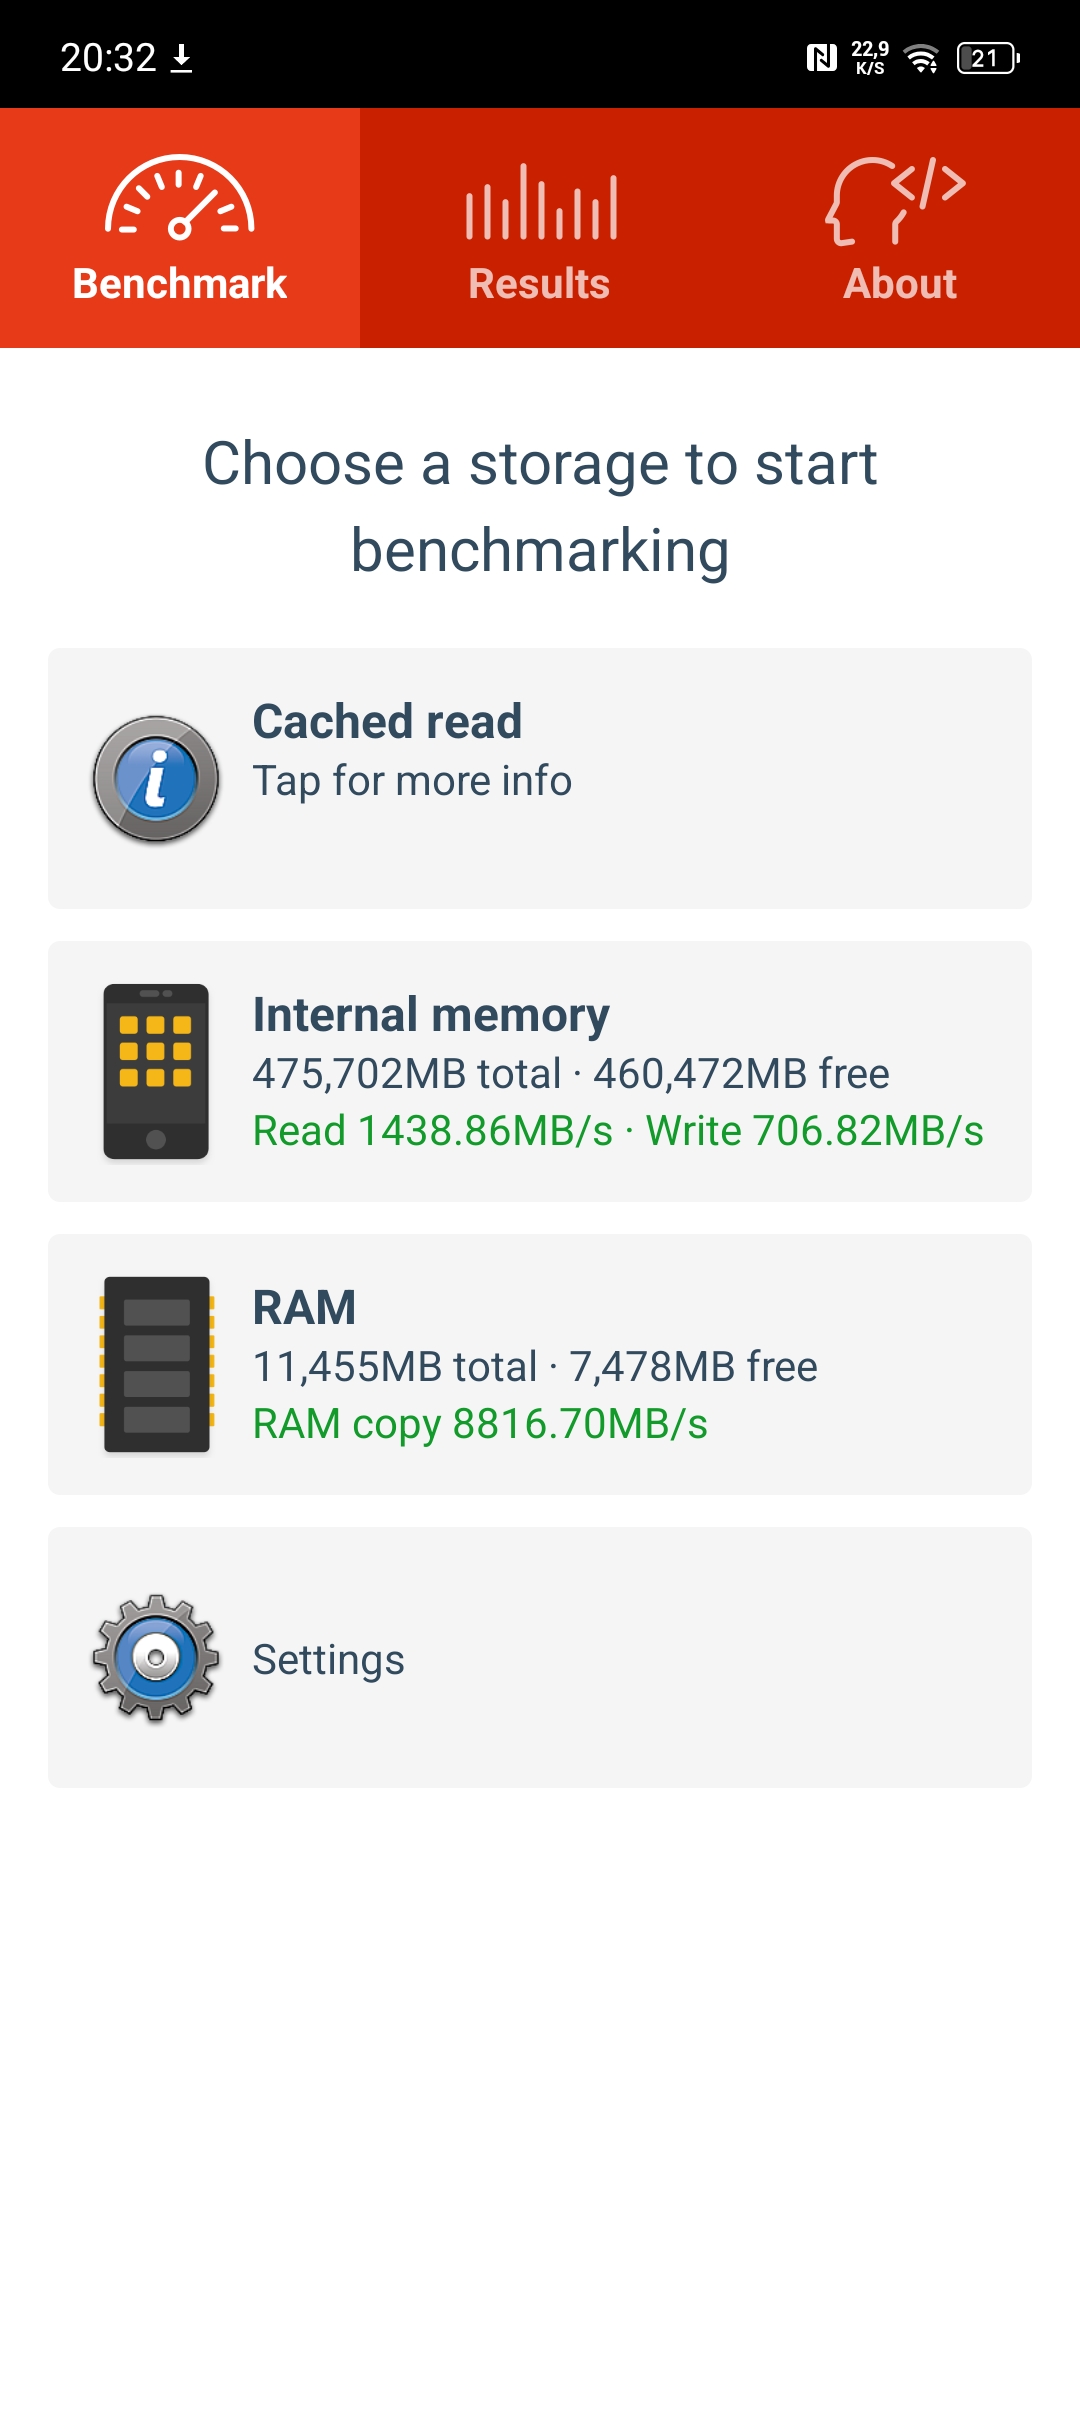Tap the Wi-Fi status icon

coord(921,58)
